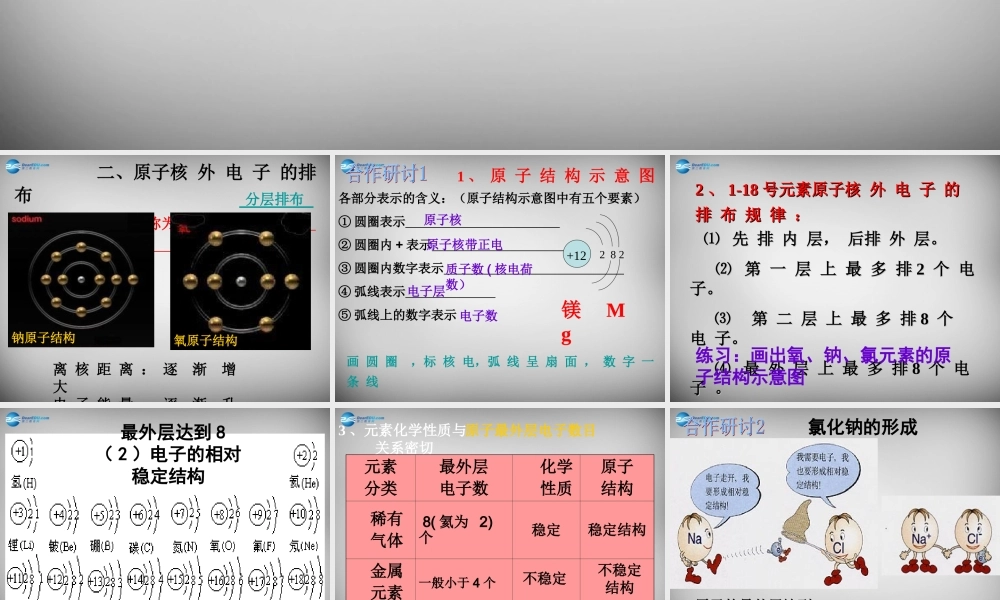Click the answer 电子层 after 弧线表示
The width and height of the screenshot is (1000, 600).
(426, 291)
